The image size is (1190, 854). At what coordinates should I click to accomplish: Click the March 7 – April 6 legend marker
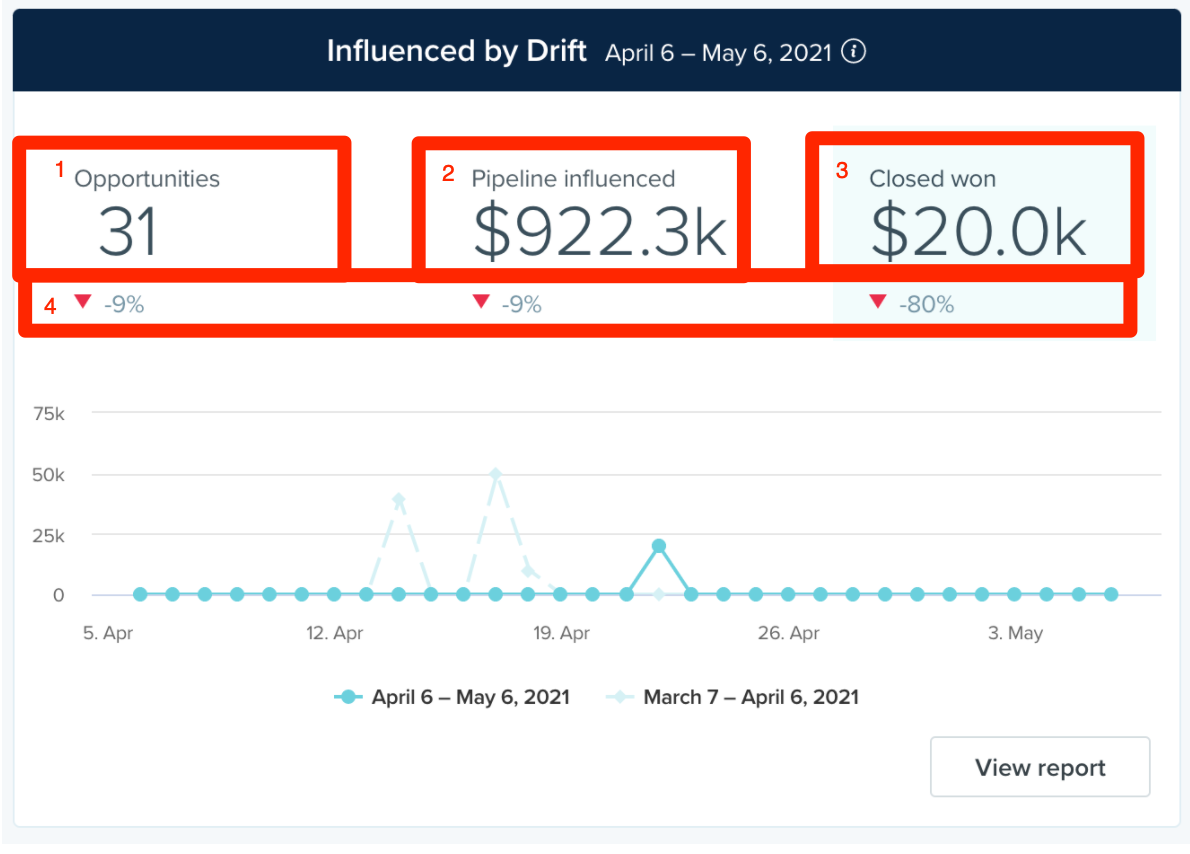click(620, 697)
